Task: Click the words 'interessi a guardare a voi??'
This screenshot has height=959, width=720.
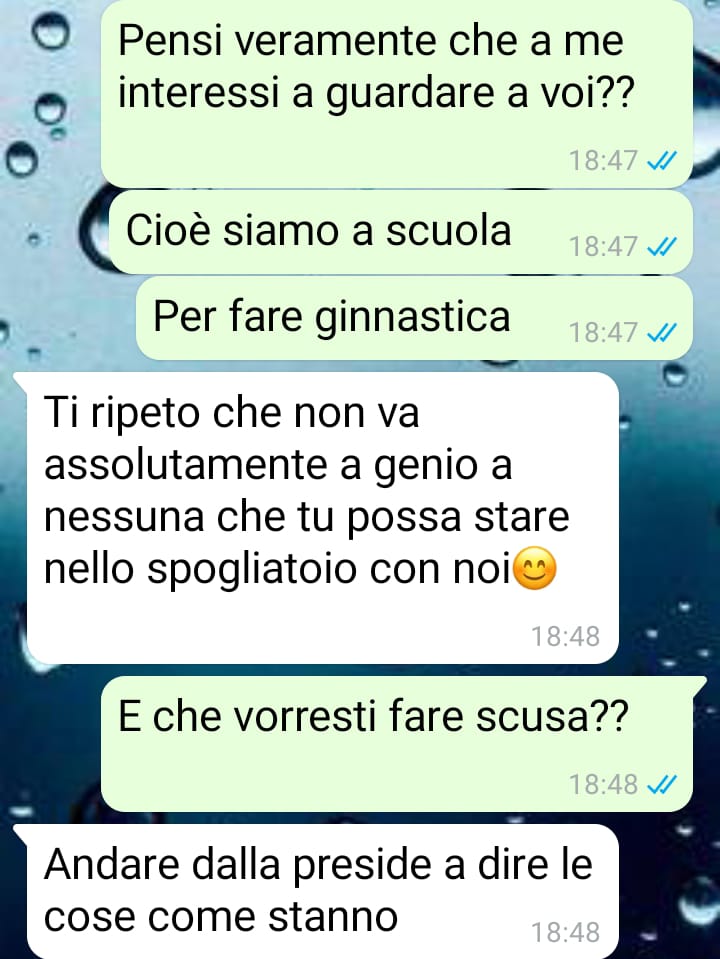Action: (x=374, y=95)
